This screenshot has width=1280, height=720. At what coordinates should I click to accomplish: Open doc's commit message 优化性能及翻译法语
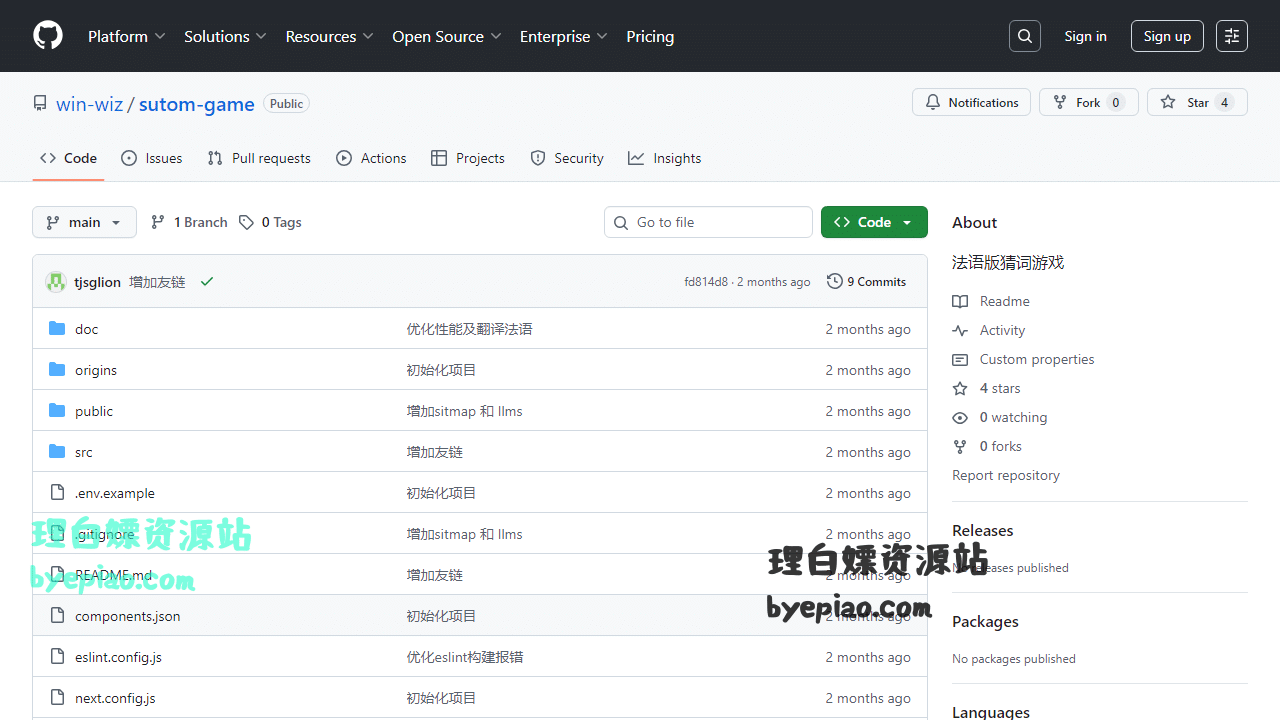469,329
